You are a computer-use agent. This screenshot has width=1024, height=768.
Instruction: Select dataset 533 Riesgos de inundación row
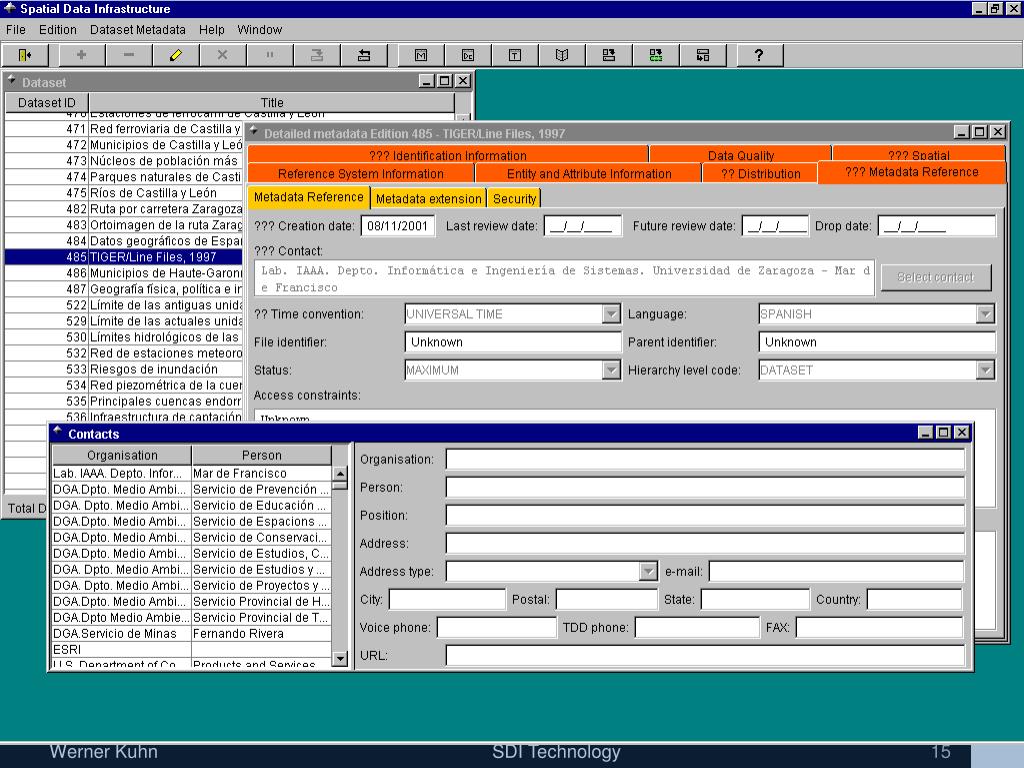[123, 369]
